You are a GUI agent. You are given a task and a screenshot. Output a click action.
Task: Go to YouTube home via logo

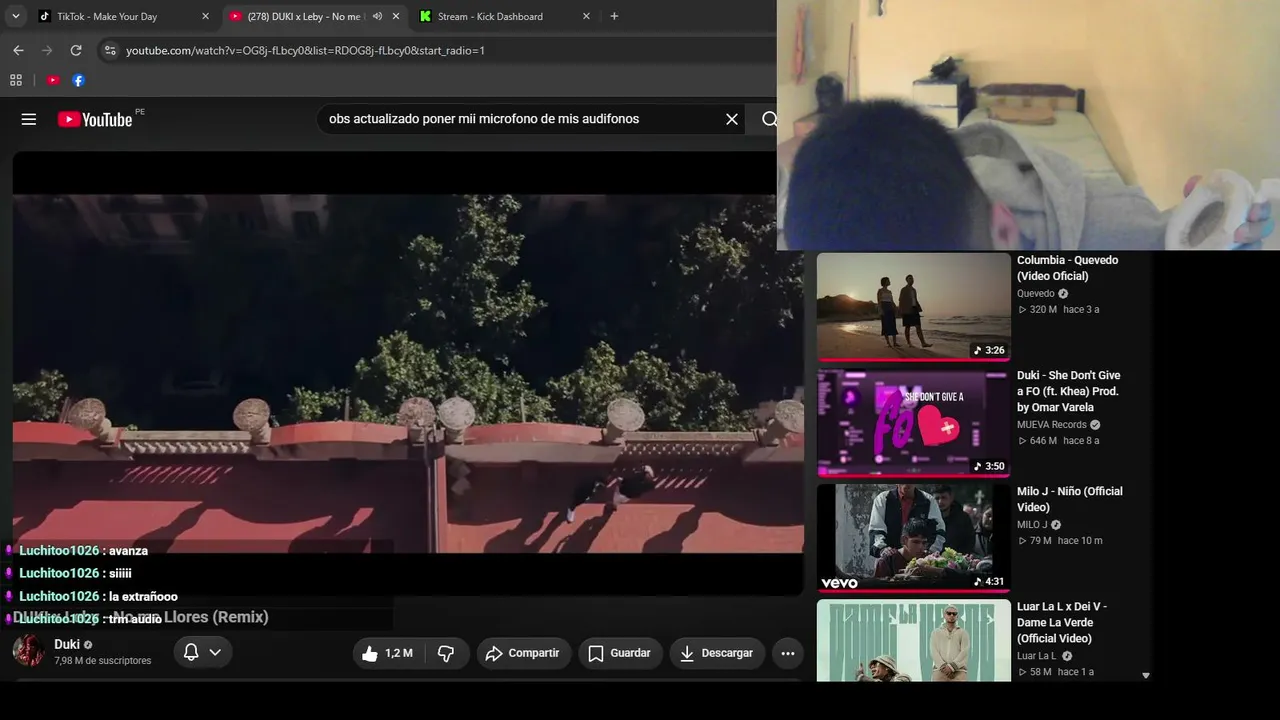[x=95, y=119]
